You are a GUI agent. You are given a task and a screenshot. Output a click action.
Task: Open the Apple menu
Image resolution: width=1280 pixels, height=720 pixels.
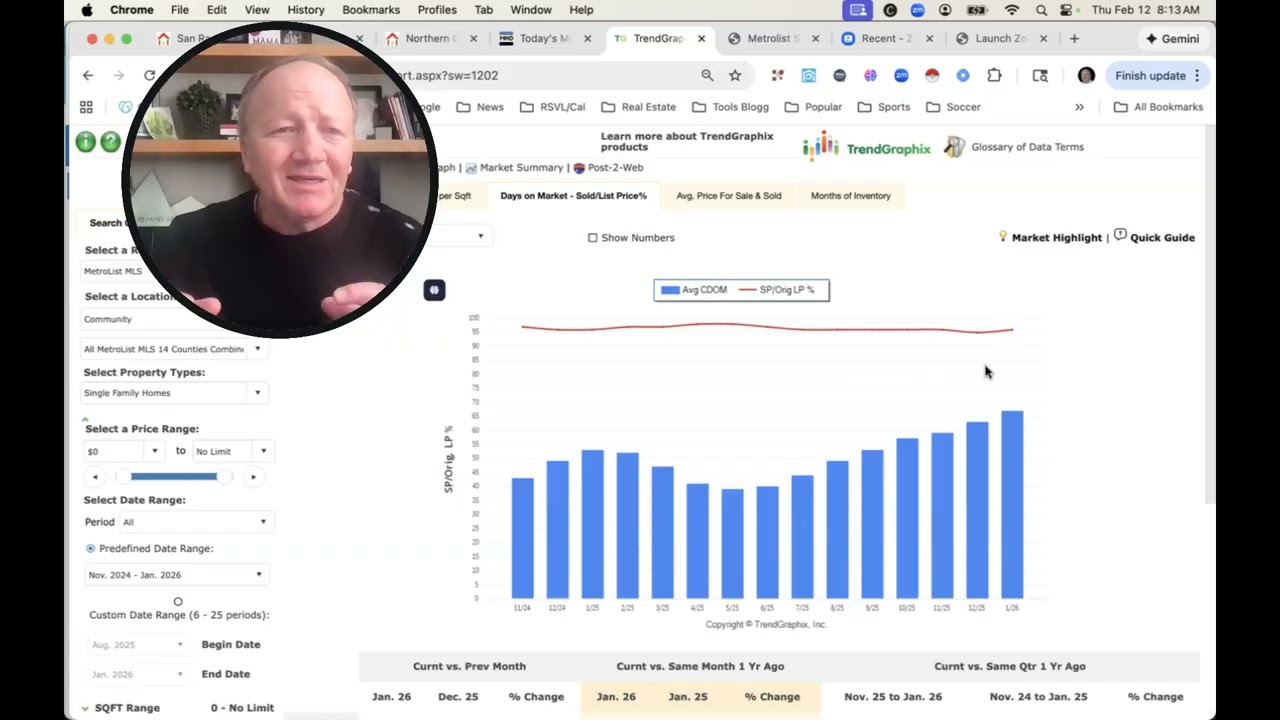tap(87, 10)
